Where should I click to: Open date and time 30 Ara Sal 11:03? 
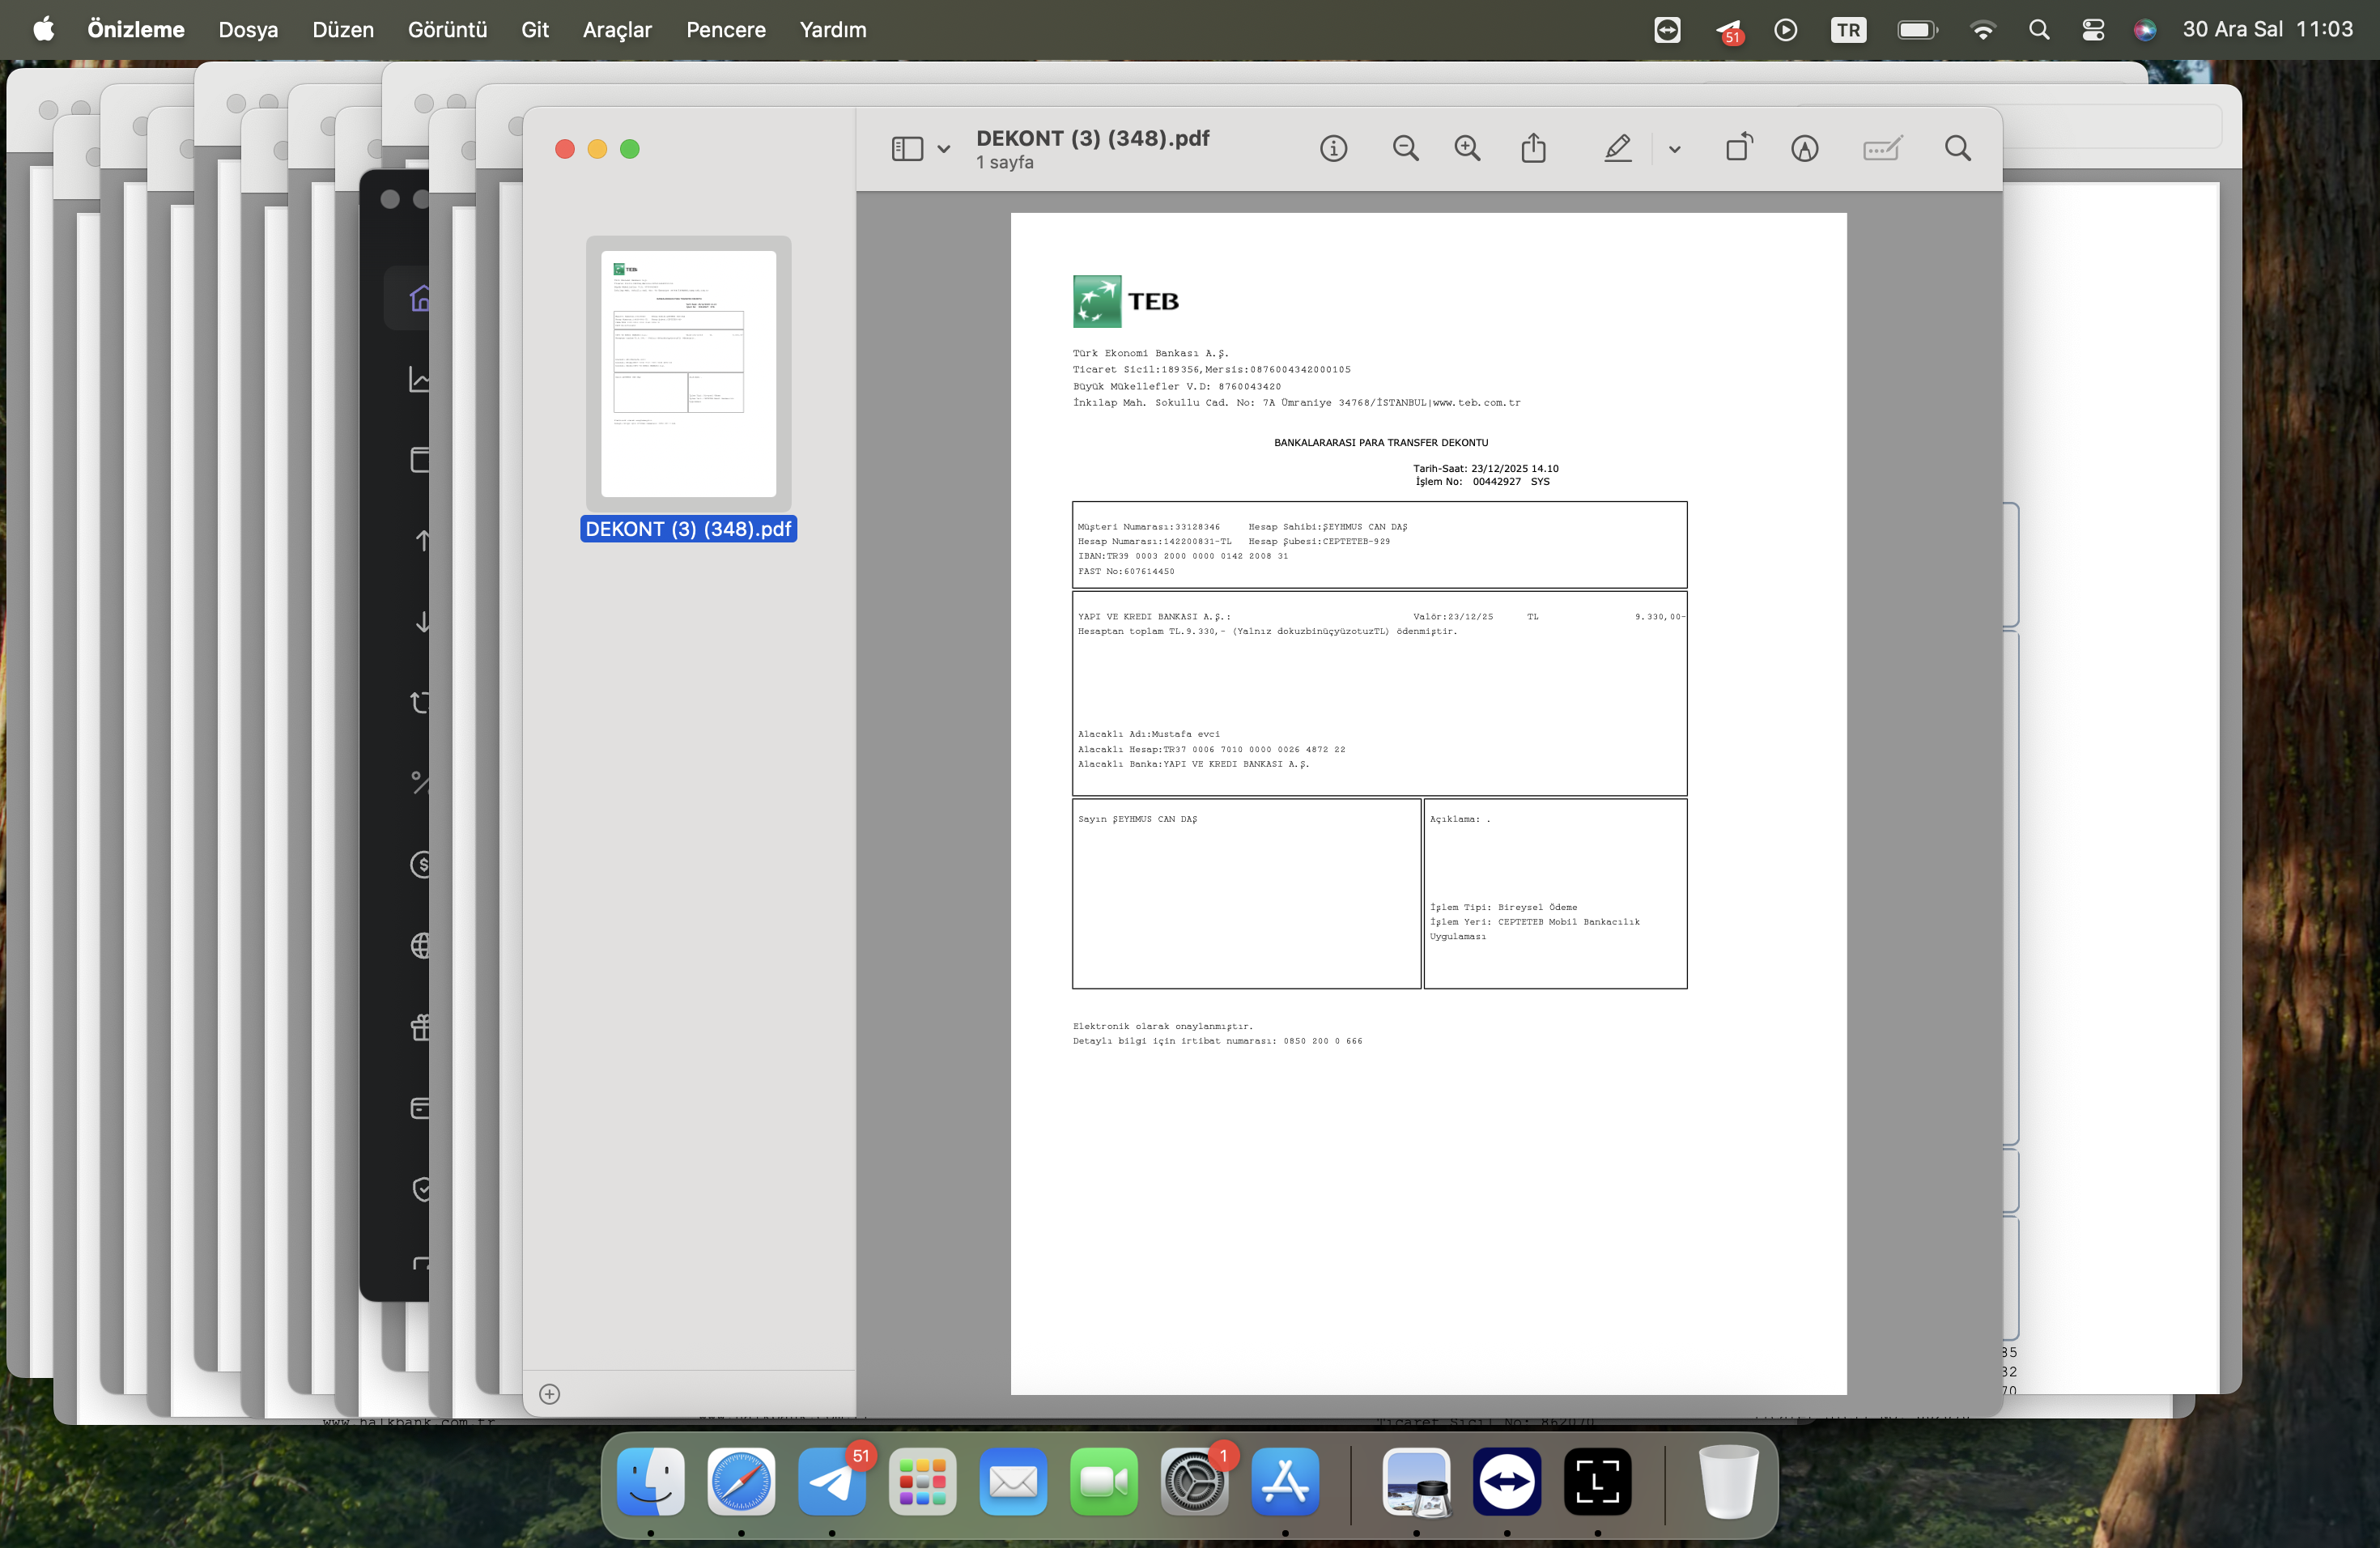2267,29
